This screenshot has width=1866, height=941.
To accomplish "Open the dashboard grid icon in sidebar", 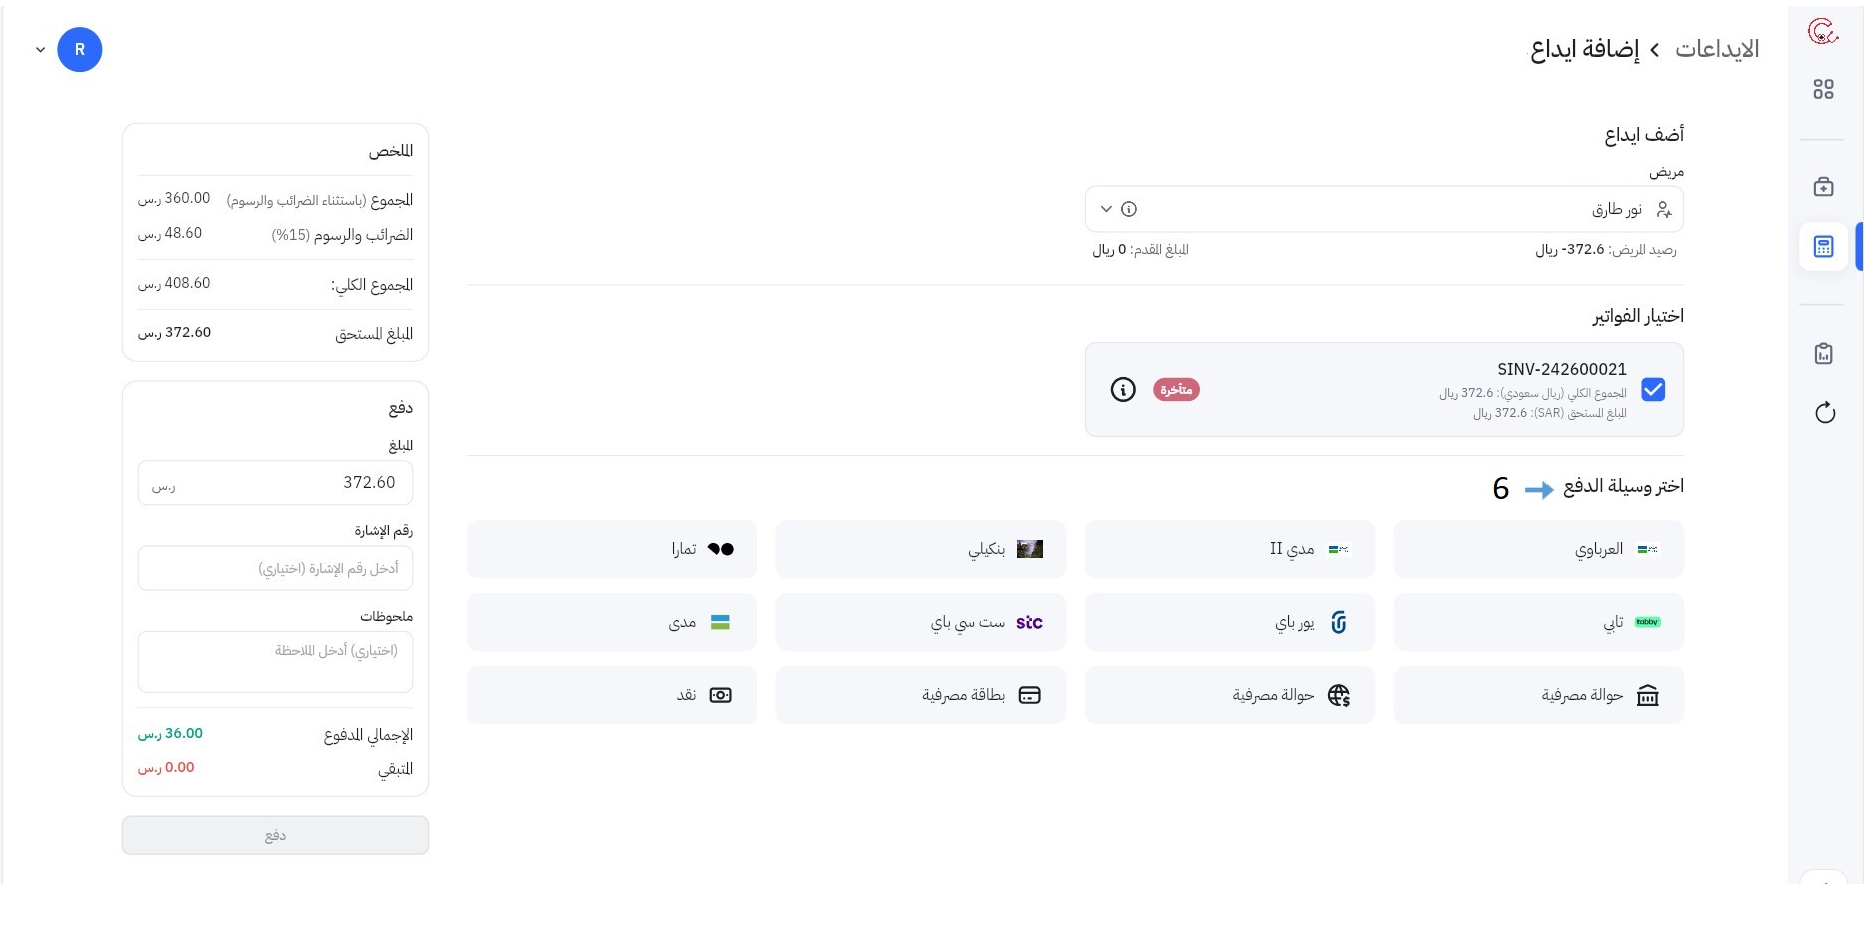I will [x=1823, y=90].
